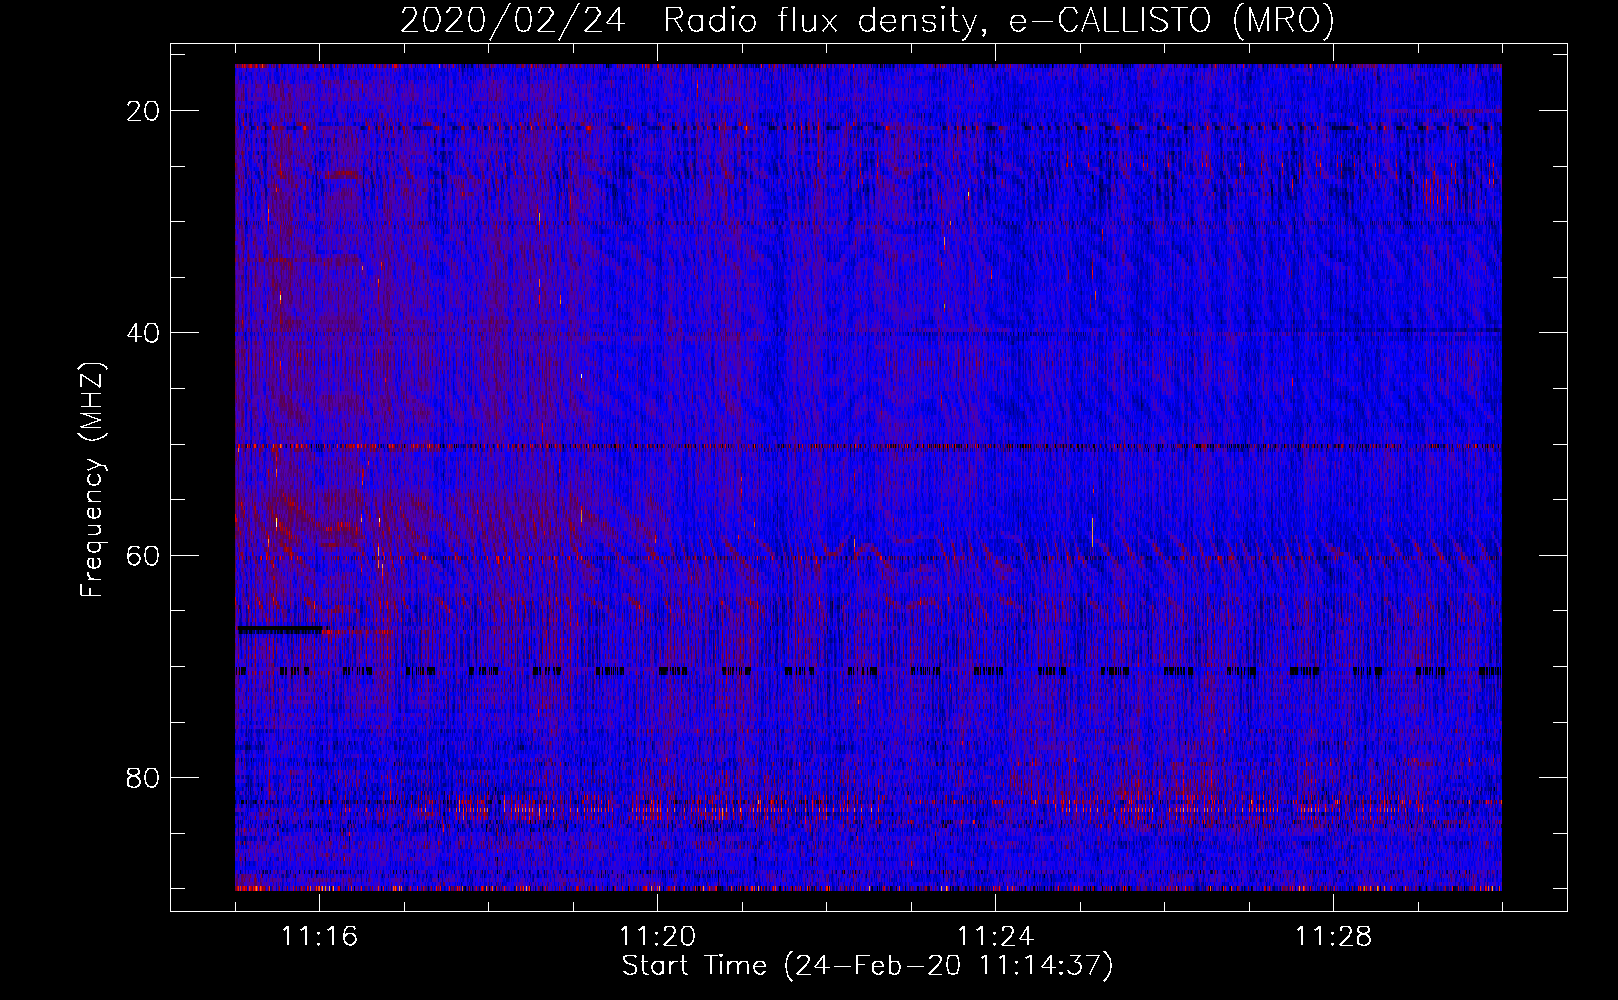This screenshot has height=1000, width=1618.
Task: Click the '11:24' time tick label
Action: point(995,937)
